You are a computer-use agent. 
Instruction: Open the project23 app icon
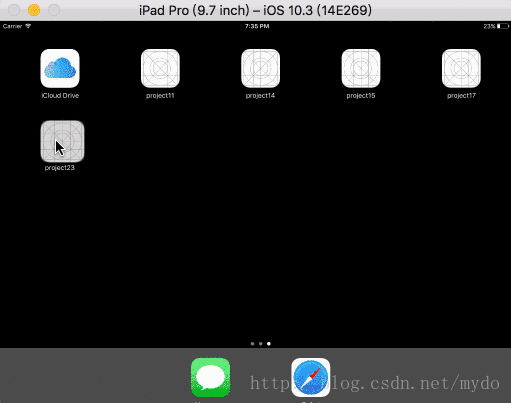click(x=62, y=141)
